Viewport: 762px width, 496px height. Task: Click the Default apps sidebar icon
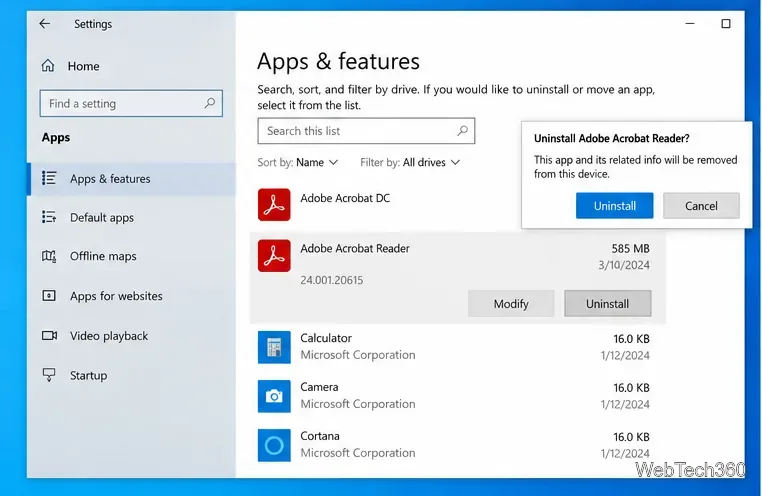(x=49, y=217)
